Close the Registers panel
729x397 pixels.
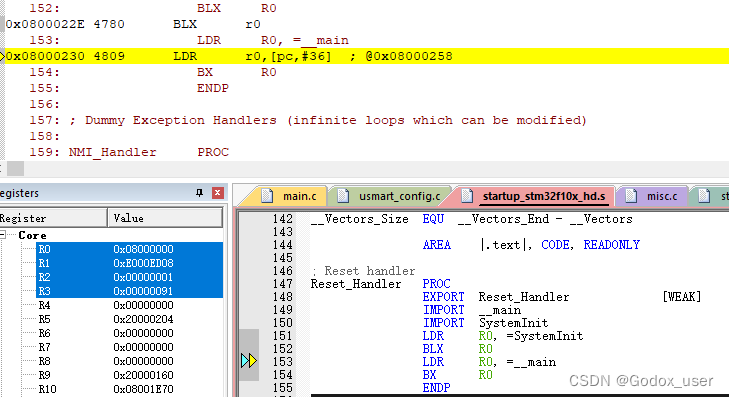(x=218, y=192)
